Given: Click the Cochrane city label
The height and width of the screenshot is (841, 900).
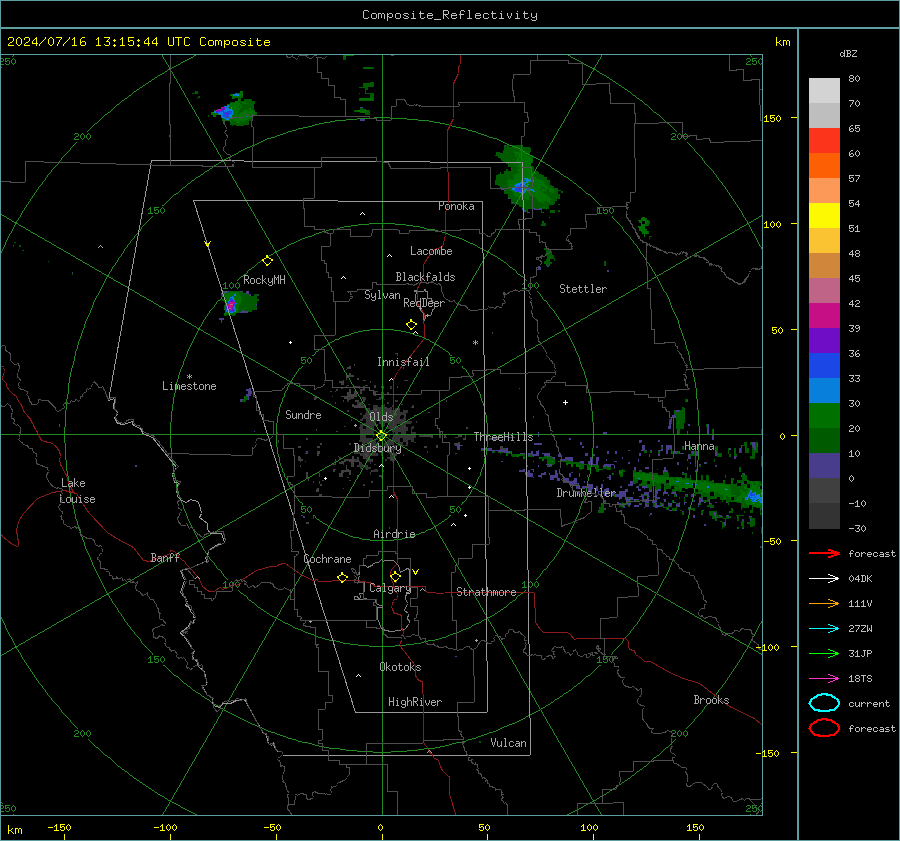Looking at the screenshot, I should click(327, 559).
